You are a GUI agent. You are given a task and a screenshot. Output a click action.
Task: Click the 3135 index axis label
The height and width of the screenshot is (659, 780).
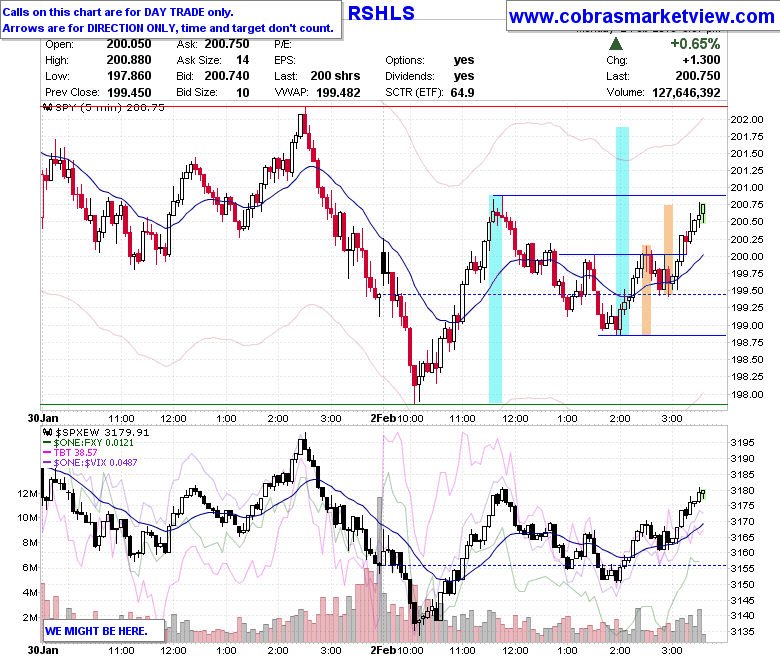[x=742, y=632]
